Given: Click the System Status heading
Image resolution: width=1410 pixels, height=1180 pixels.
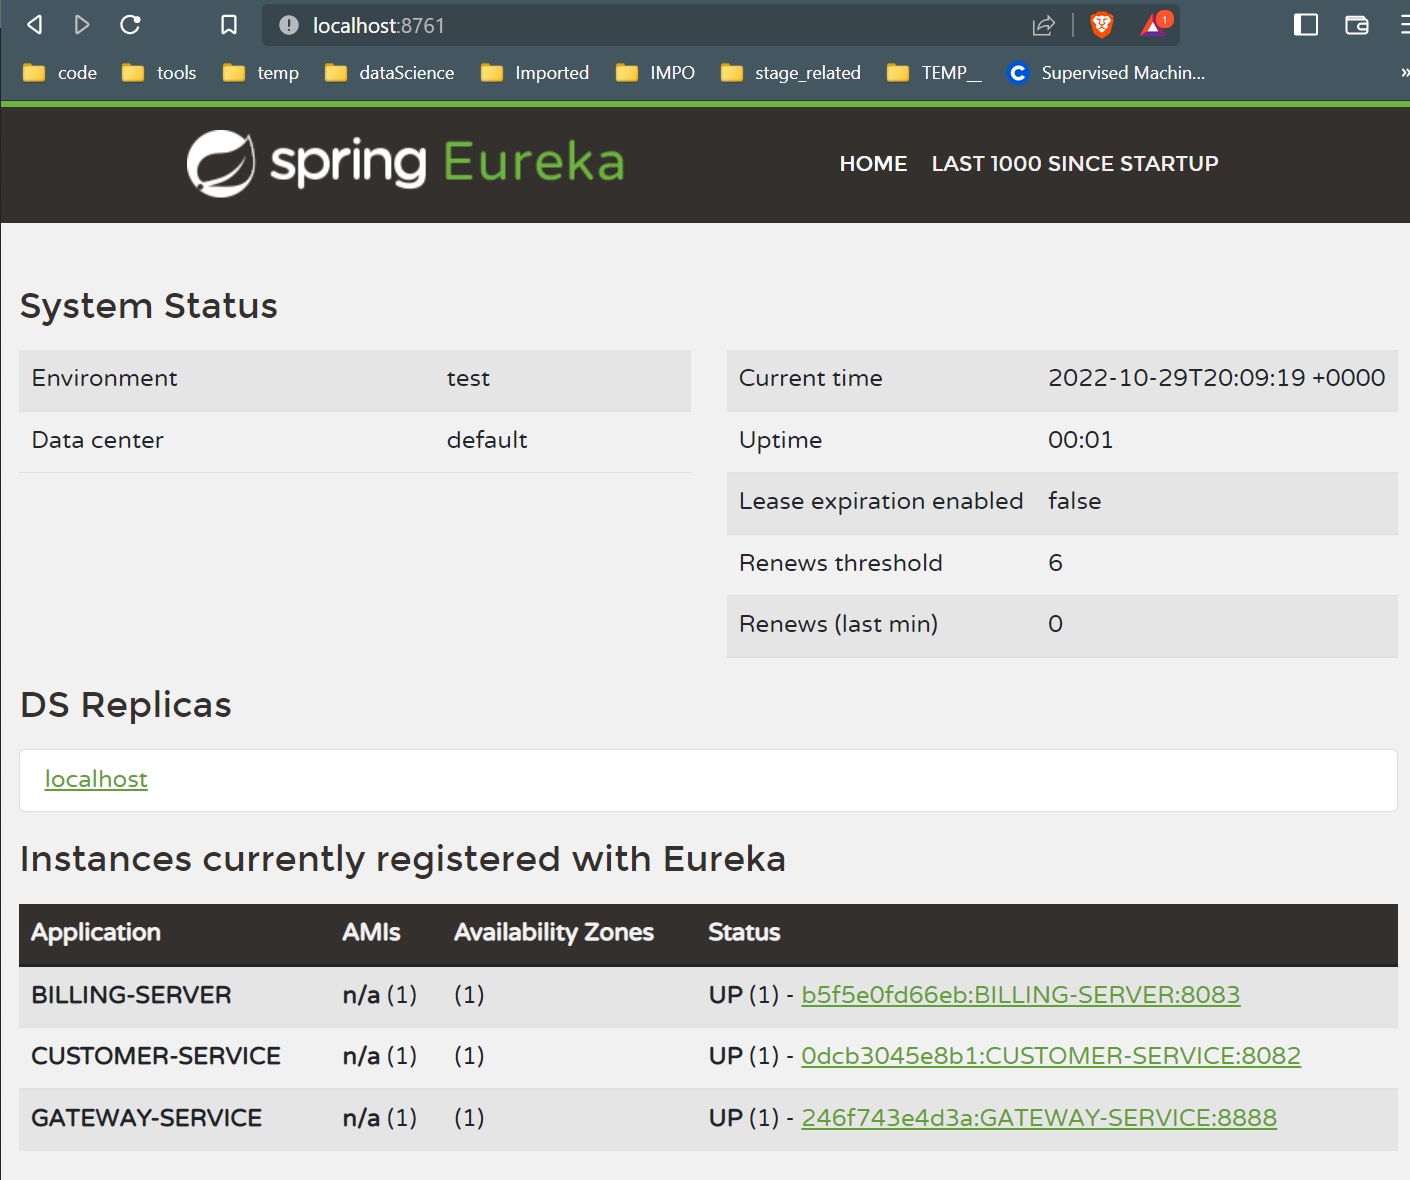Looking at the screenshot, I should point(149,306).
